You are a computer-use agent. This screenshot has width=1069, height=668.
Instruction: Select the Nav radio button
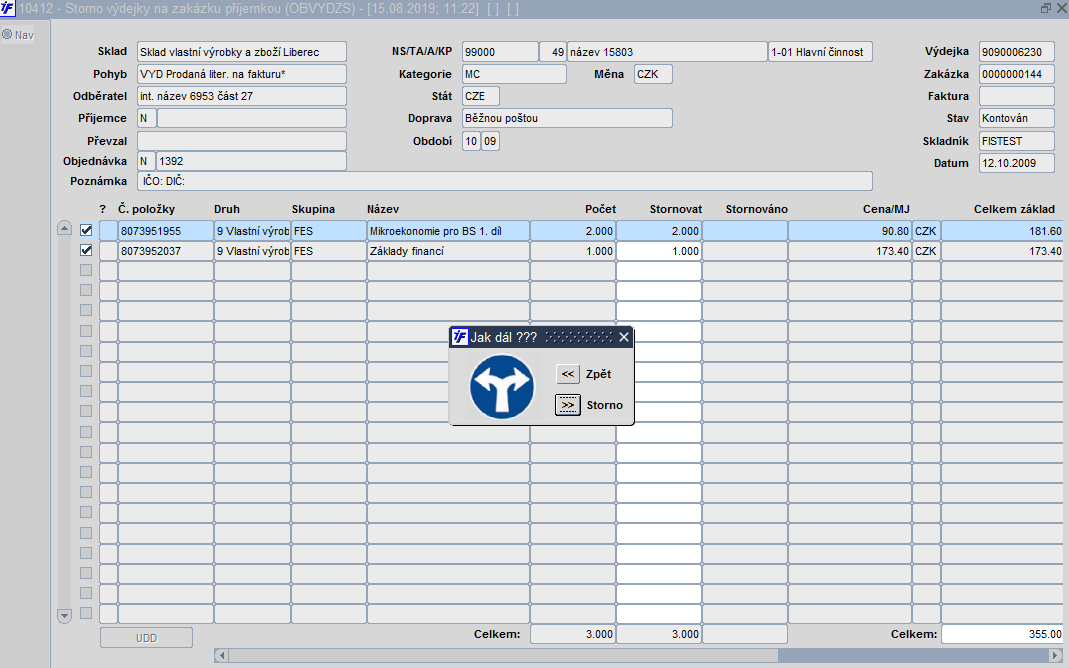click(x=7, y=34)
